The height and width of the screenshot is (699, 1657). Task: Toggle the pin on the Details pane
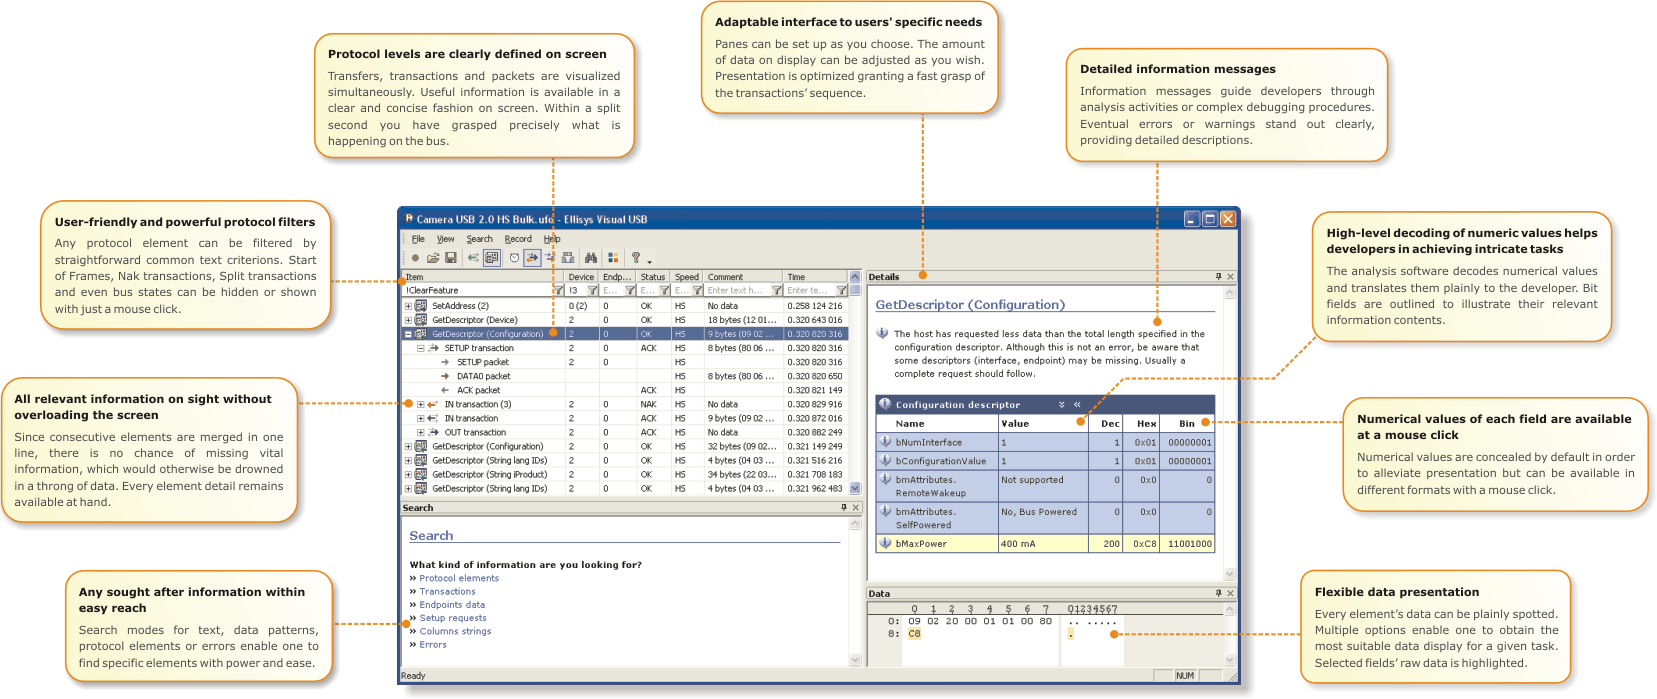[1218, 277]
